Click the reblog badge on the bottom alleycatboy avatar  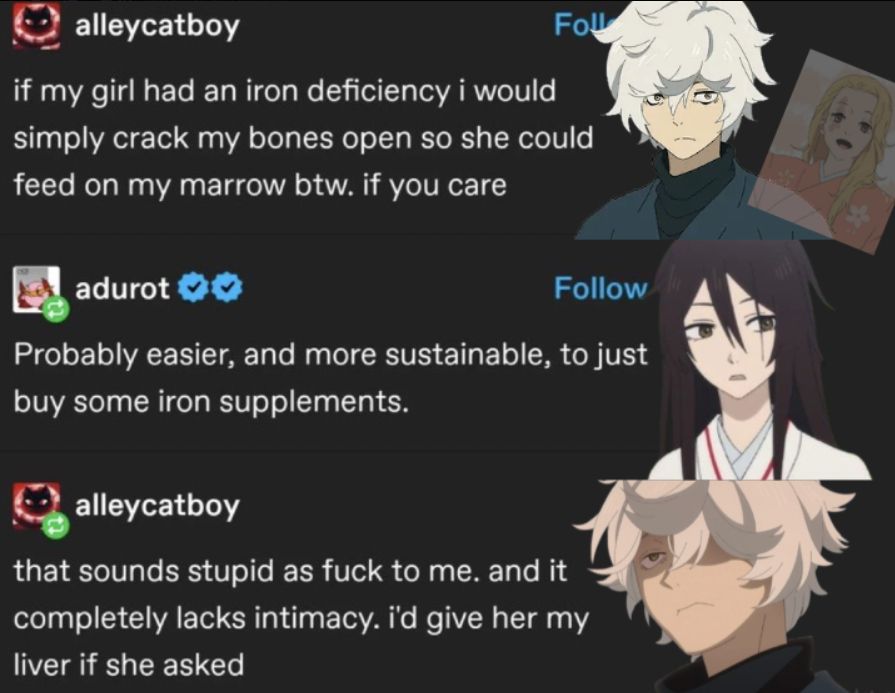pos(57,527)
